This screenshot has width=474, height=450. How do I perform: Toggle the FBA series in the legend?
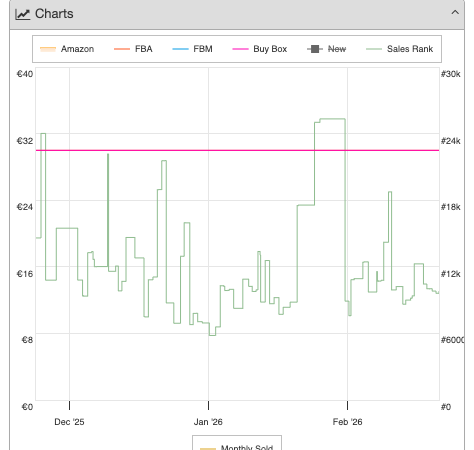(x=133, y=49)
